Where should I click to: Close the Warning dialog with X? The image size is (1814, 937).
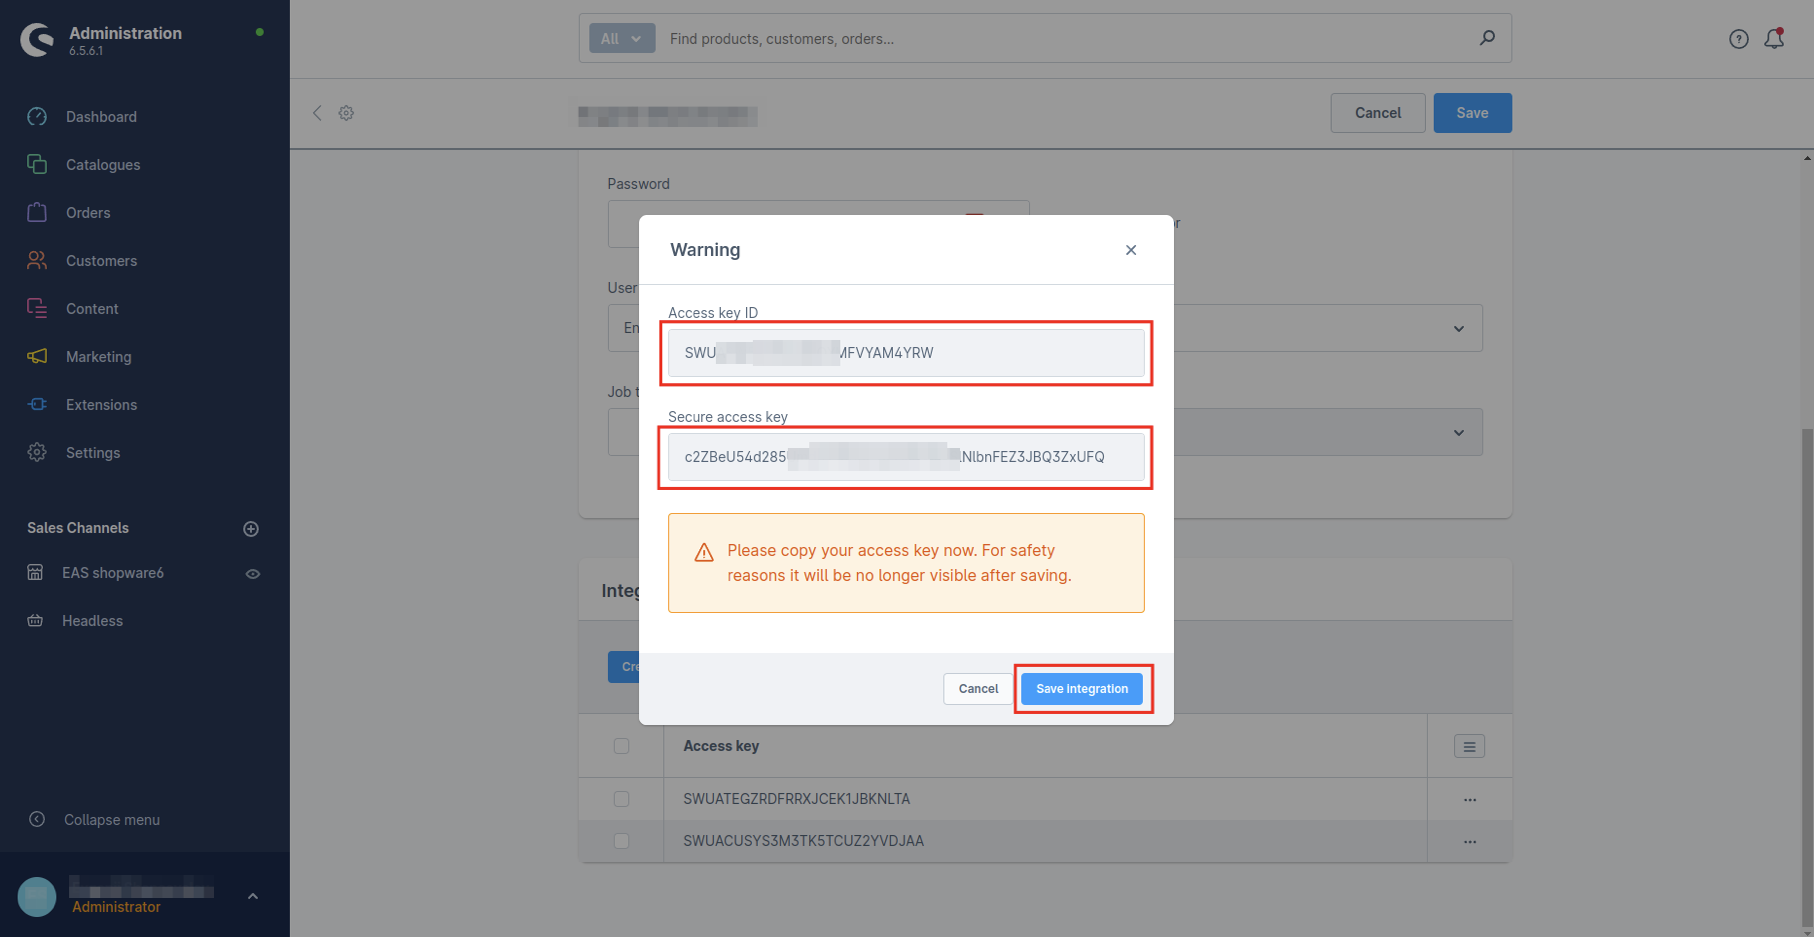(x=1130, y=250)
